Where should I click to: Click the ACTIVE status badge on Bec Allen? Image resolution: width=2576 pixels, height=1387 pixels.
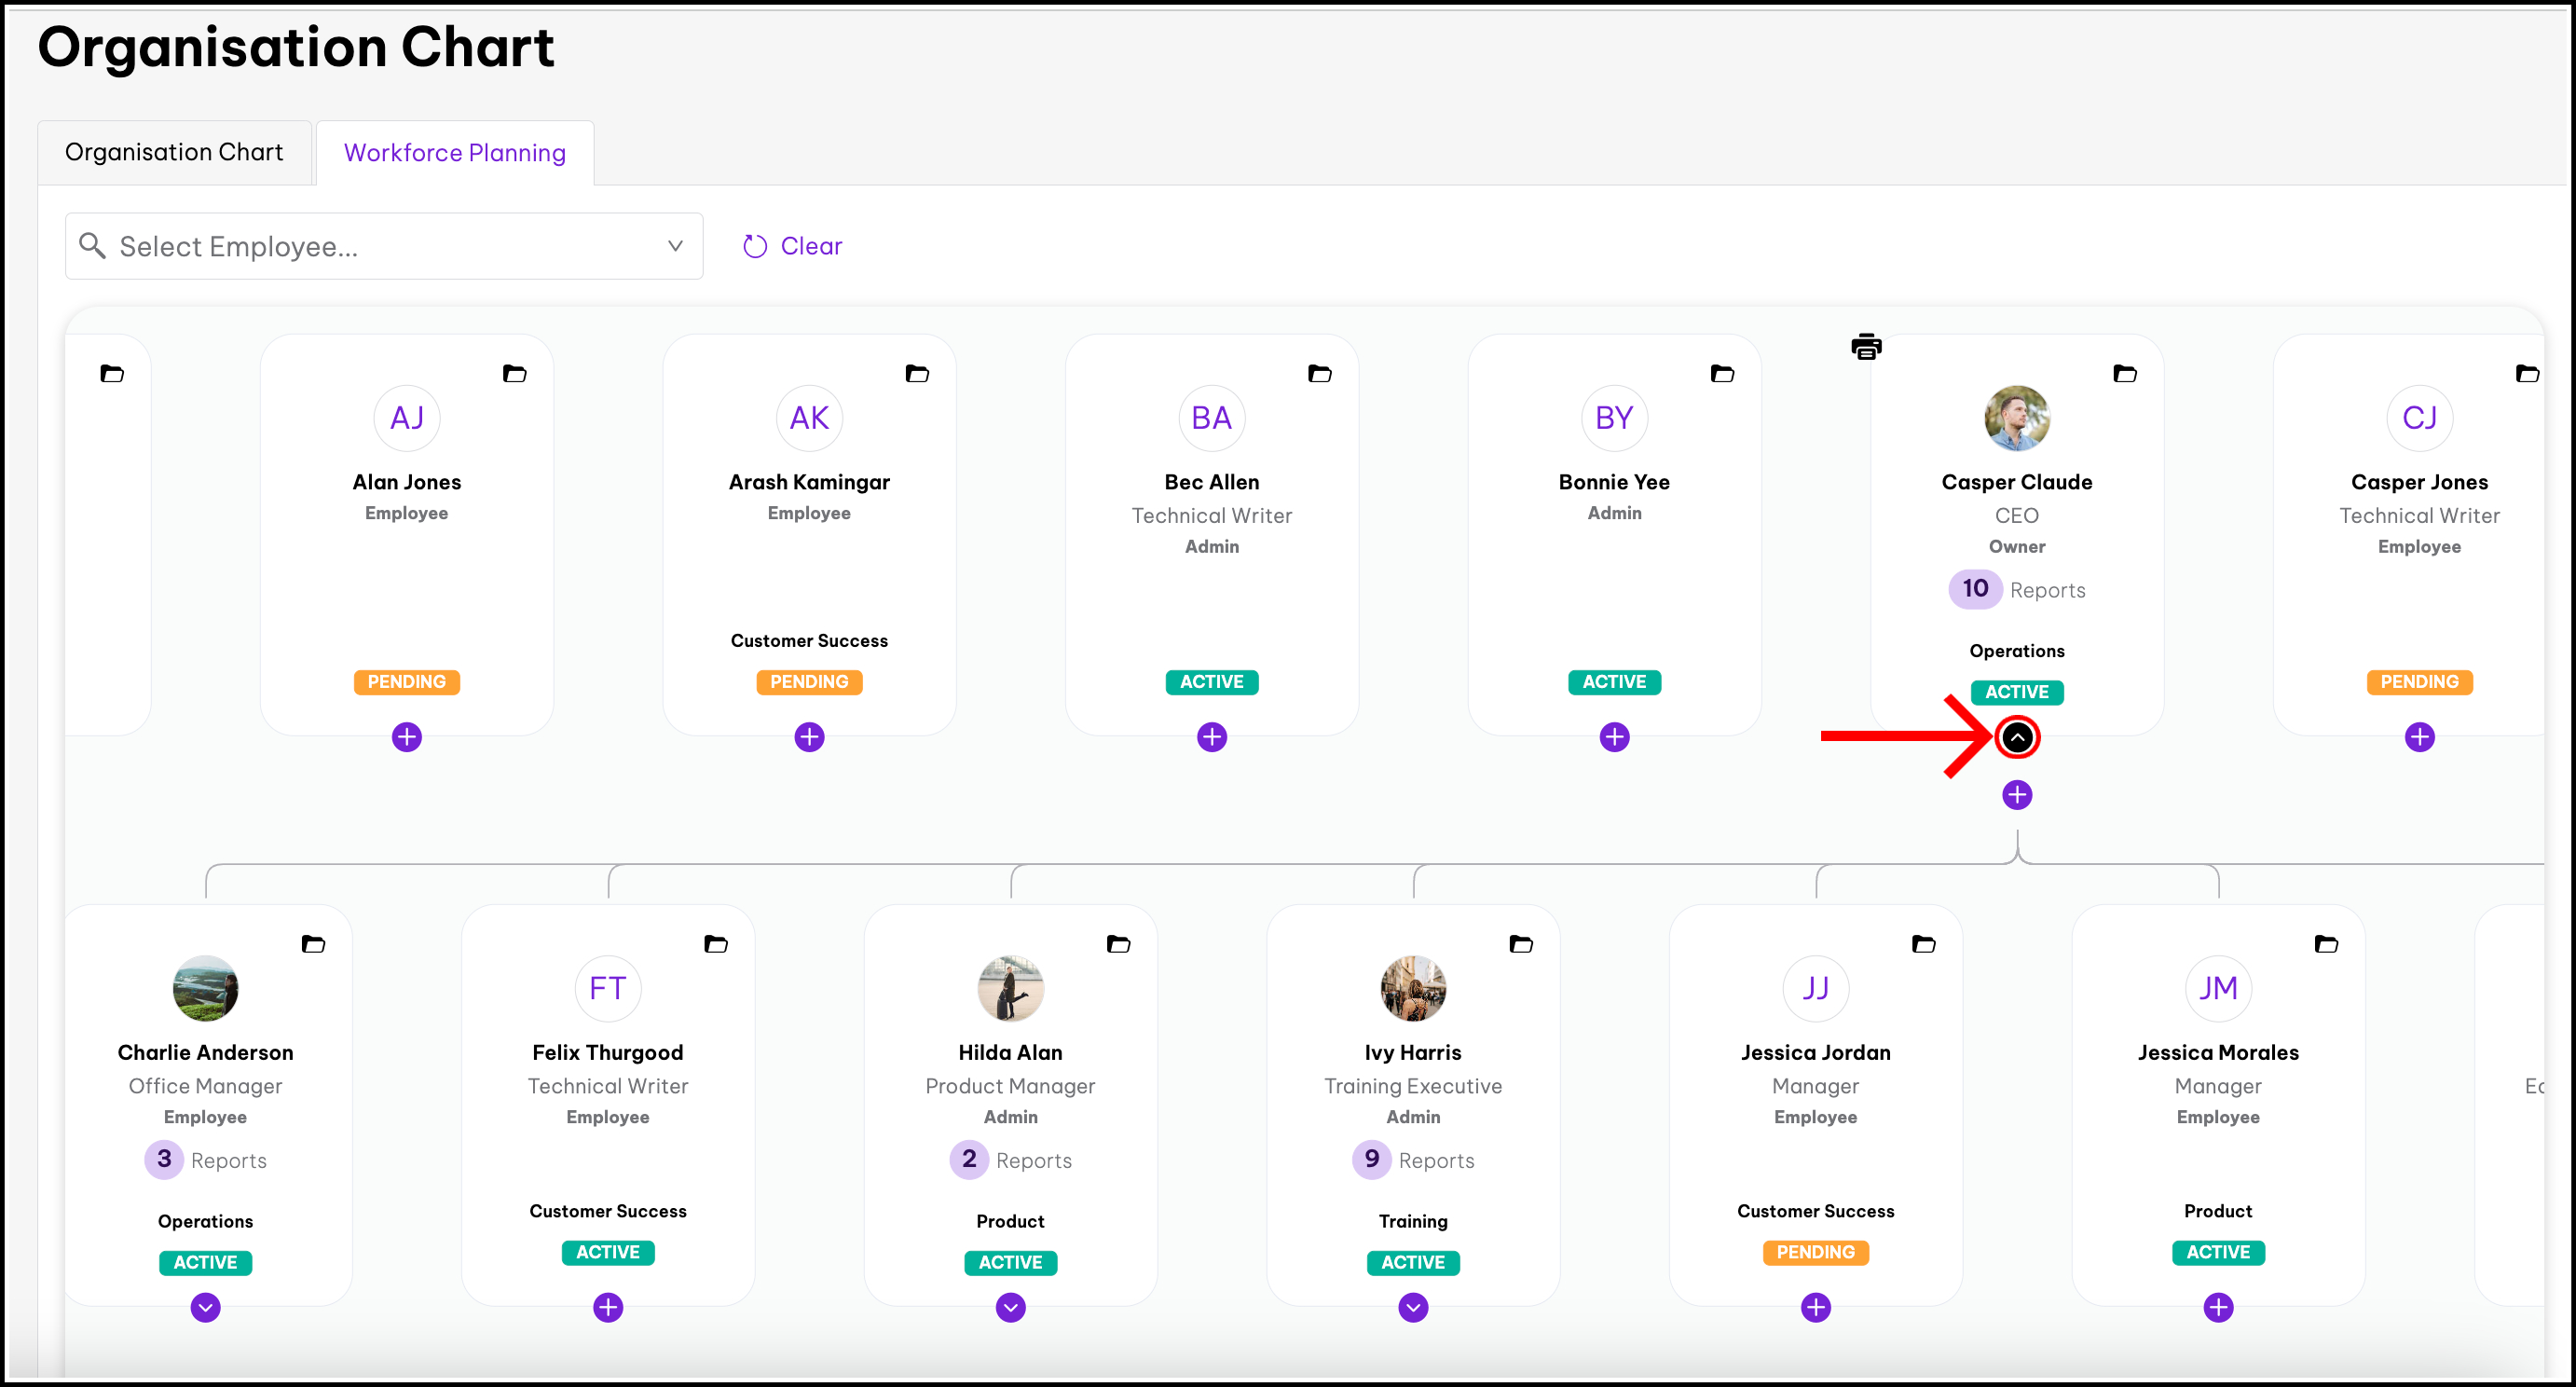(x=1211, y=682)
